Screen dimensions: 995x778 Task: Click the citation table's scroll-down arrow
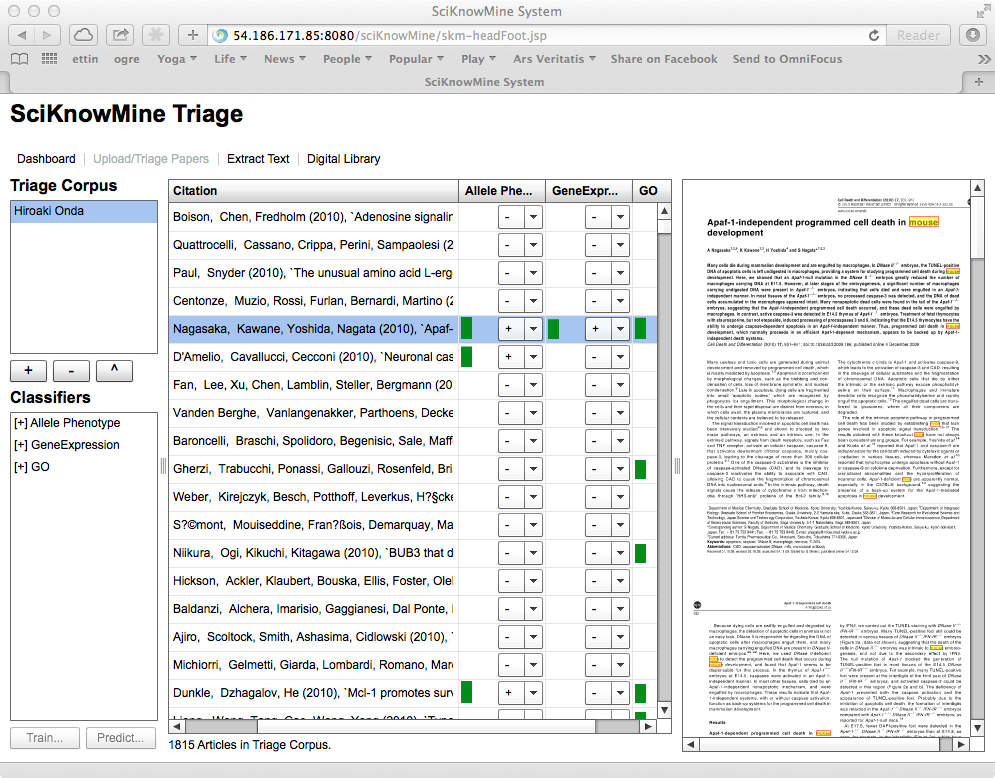coord(664,710)
